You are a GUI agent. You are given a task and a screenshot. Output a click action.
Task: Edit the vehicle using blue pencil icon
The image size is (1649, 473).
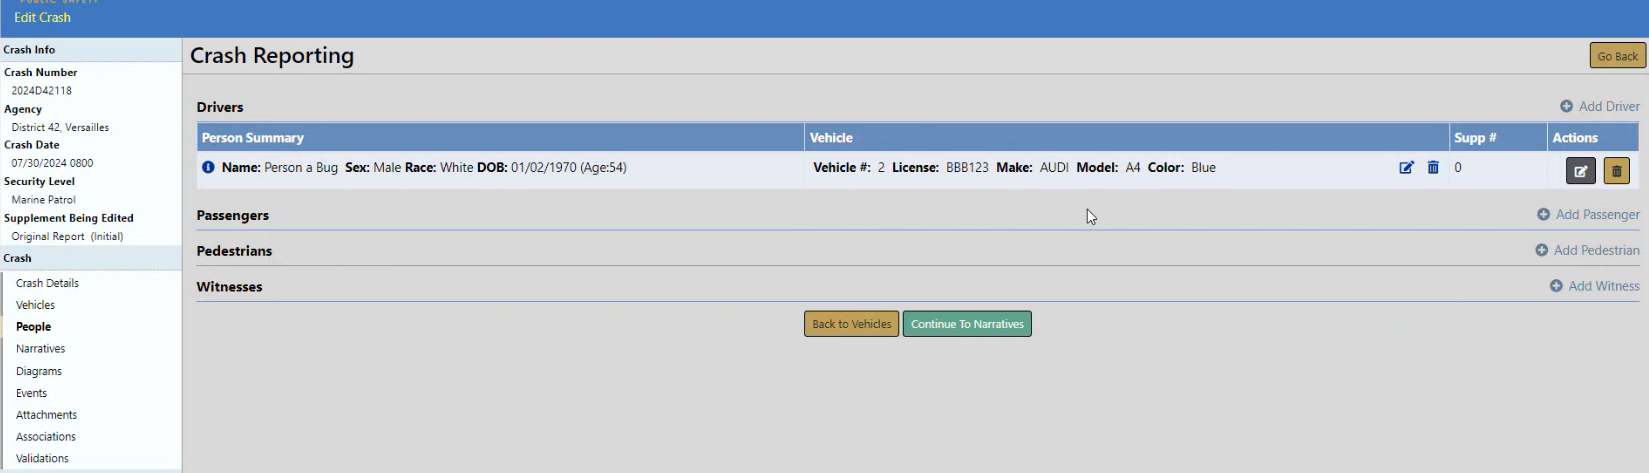[x=1406, y=168]
